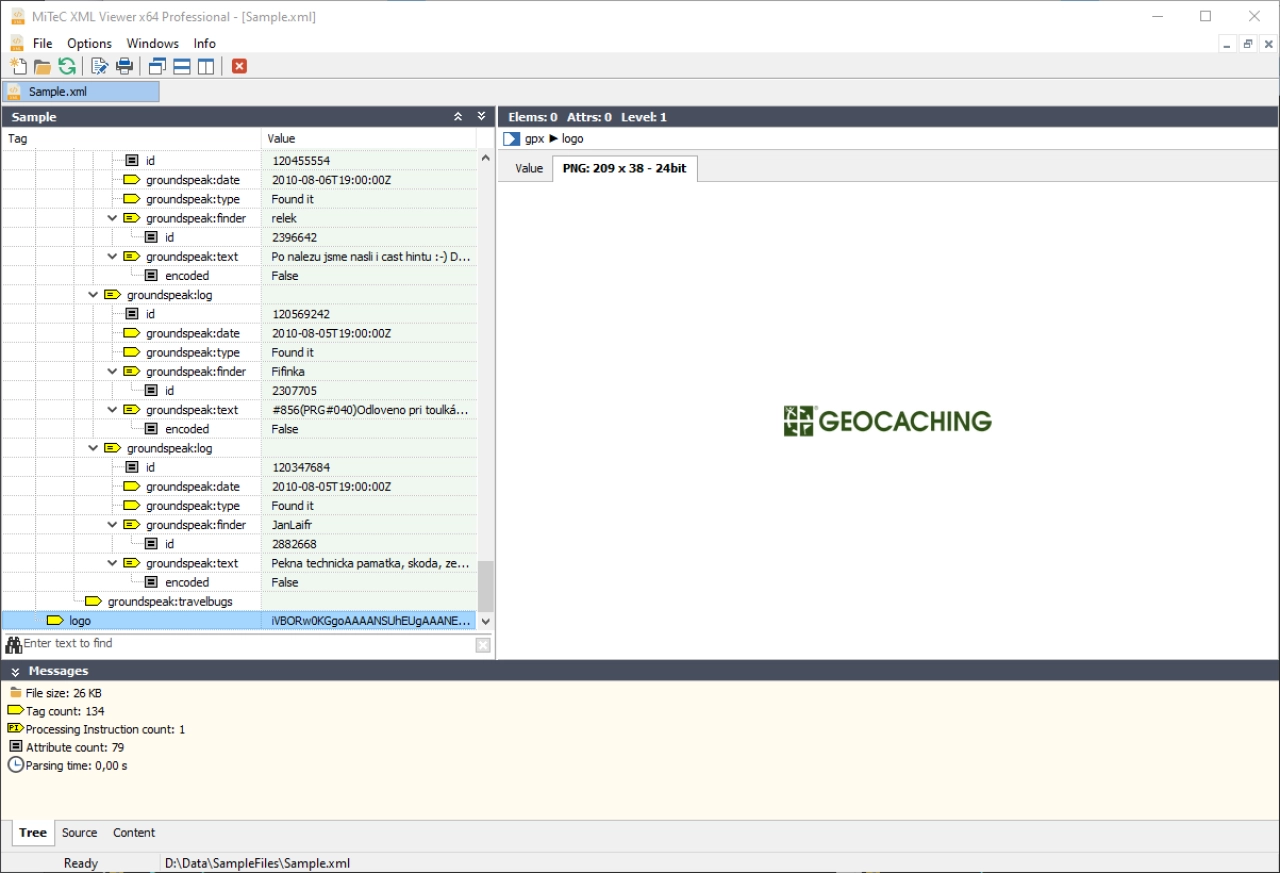
Task: Click file path D:\Data\SampleFiles\Sample.xml in status bar
Action: [257, 863]
